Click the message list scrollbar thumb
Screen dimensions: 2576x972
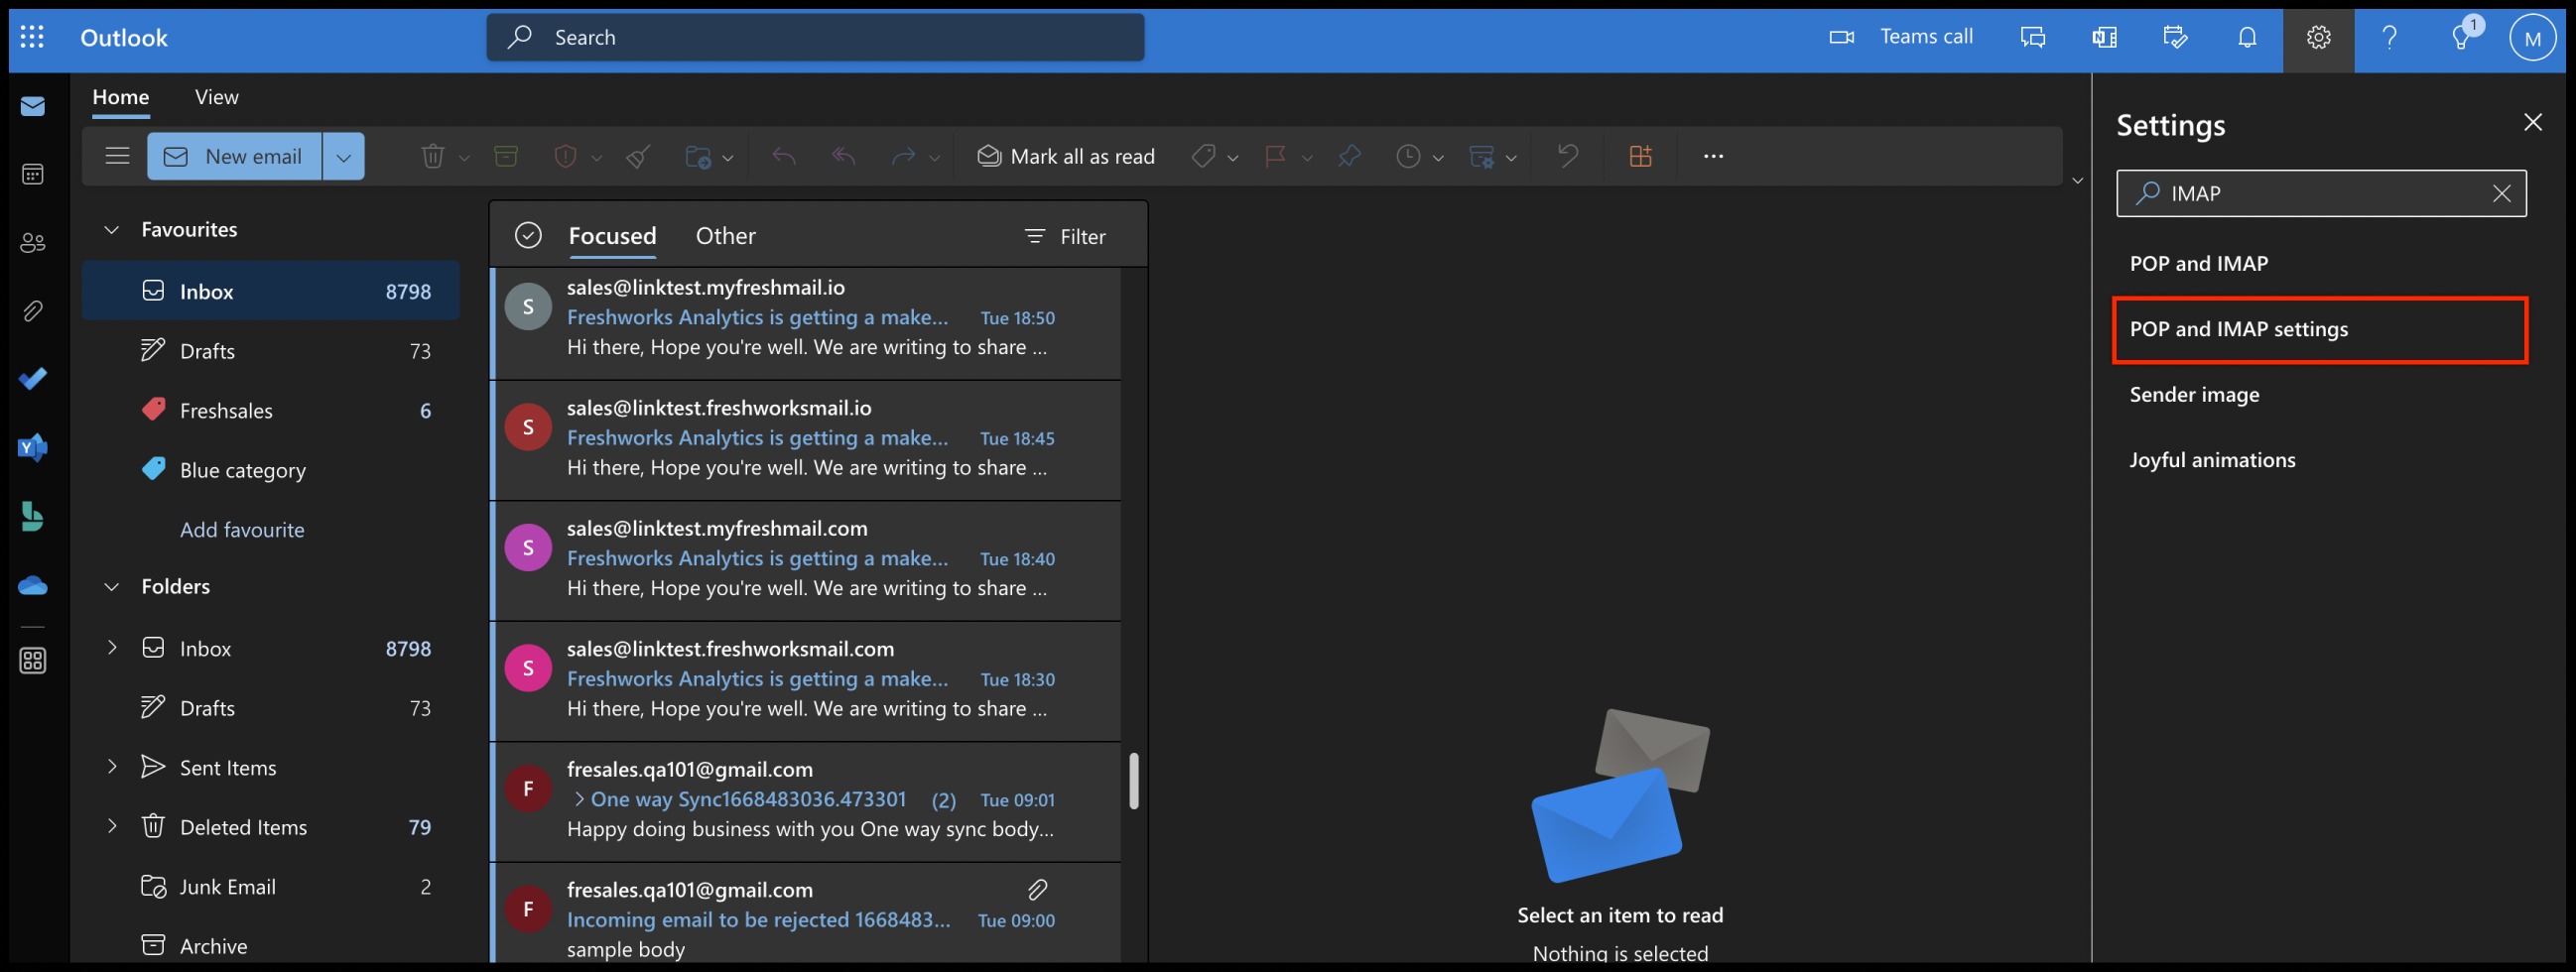pos(1134,781)
